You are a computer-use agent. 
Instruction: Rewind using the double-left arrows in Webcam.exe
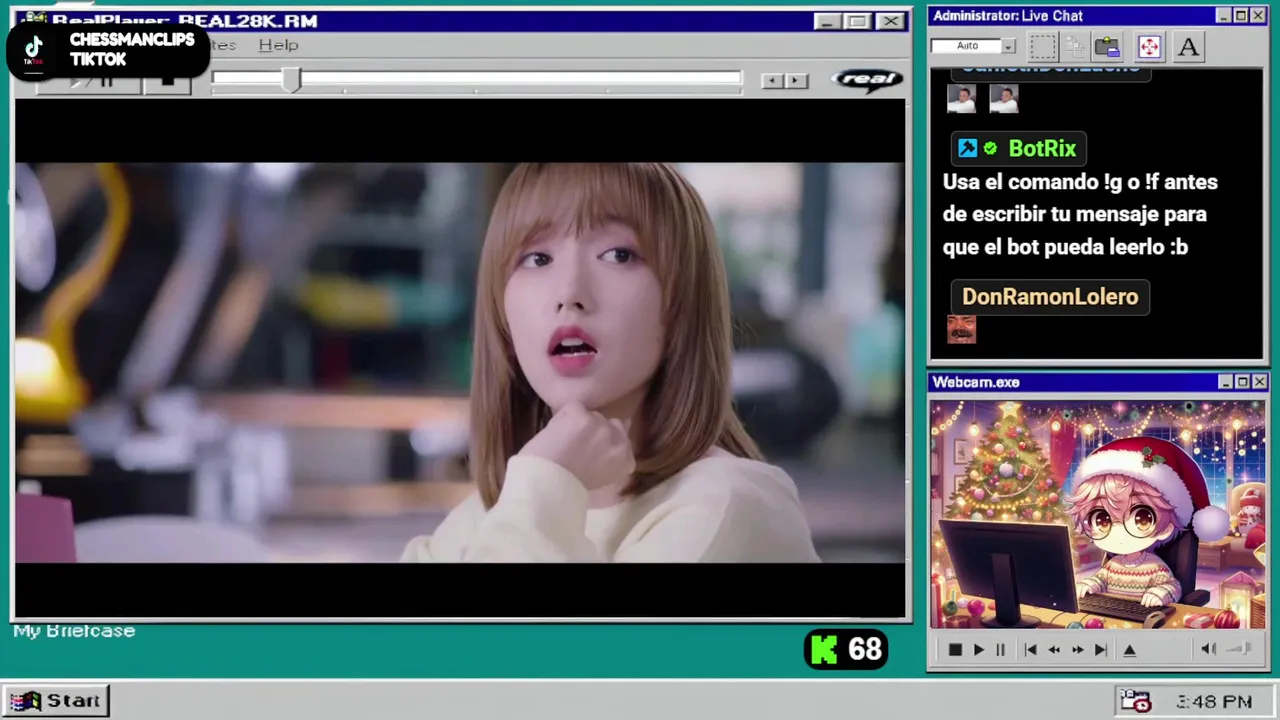point(1054,650)
